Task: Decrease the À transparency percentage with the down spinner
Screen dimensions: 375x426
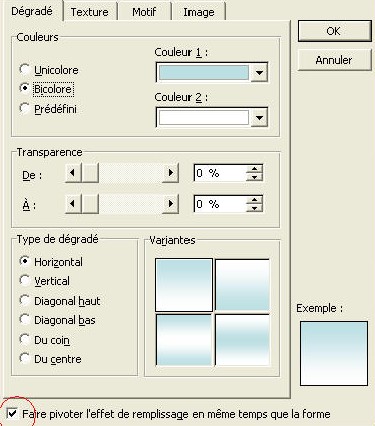Action: pos(254,208)
